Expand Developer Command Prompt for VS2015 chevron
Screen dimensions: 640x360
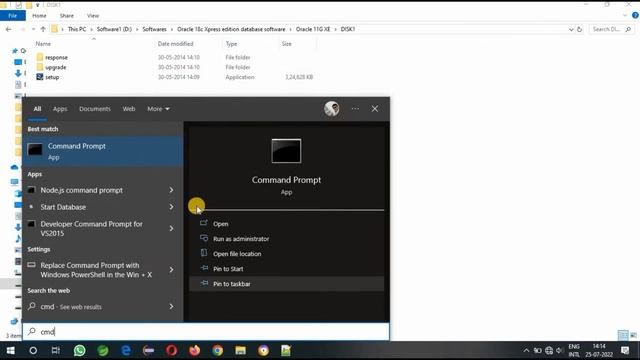pos(171,229)
